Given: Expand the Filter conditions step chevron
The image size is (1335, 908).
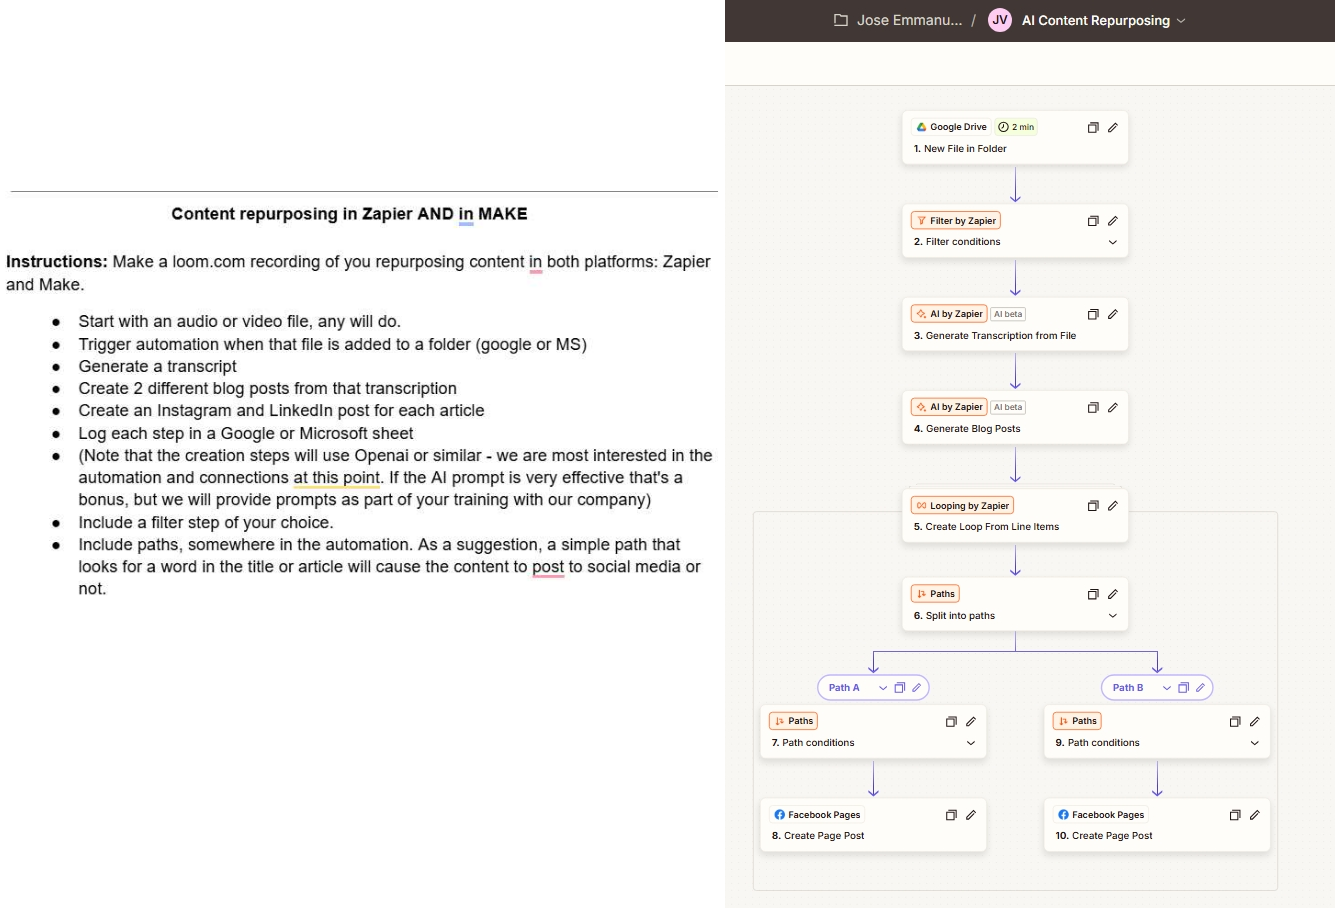Looking at the screenshot, I should pos(1113,242).
